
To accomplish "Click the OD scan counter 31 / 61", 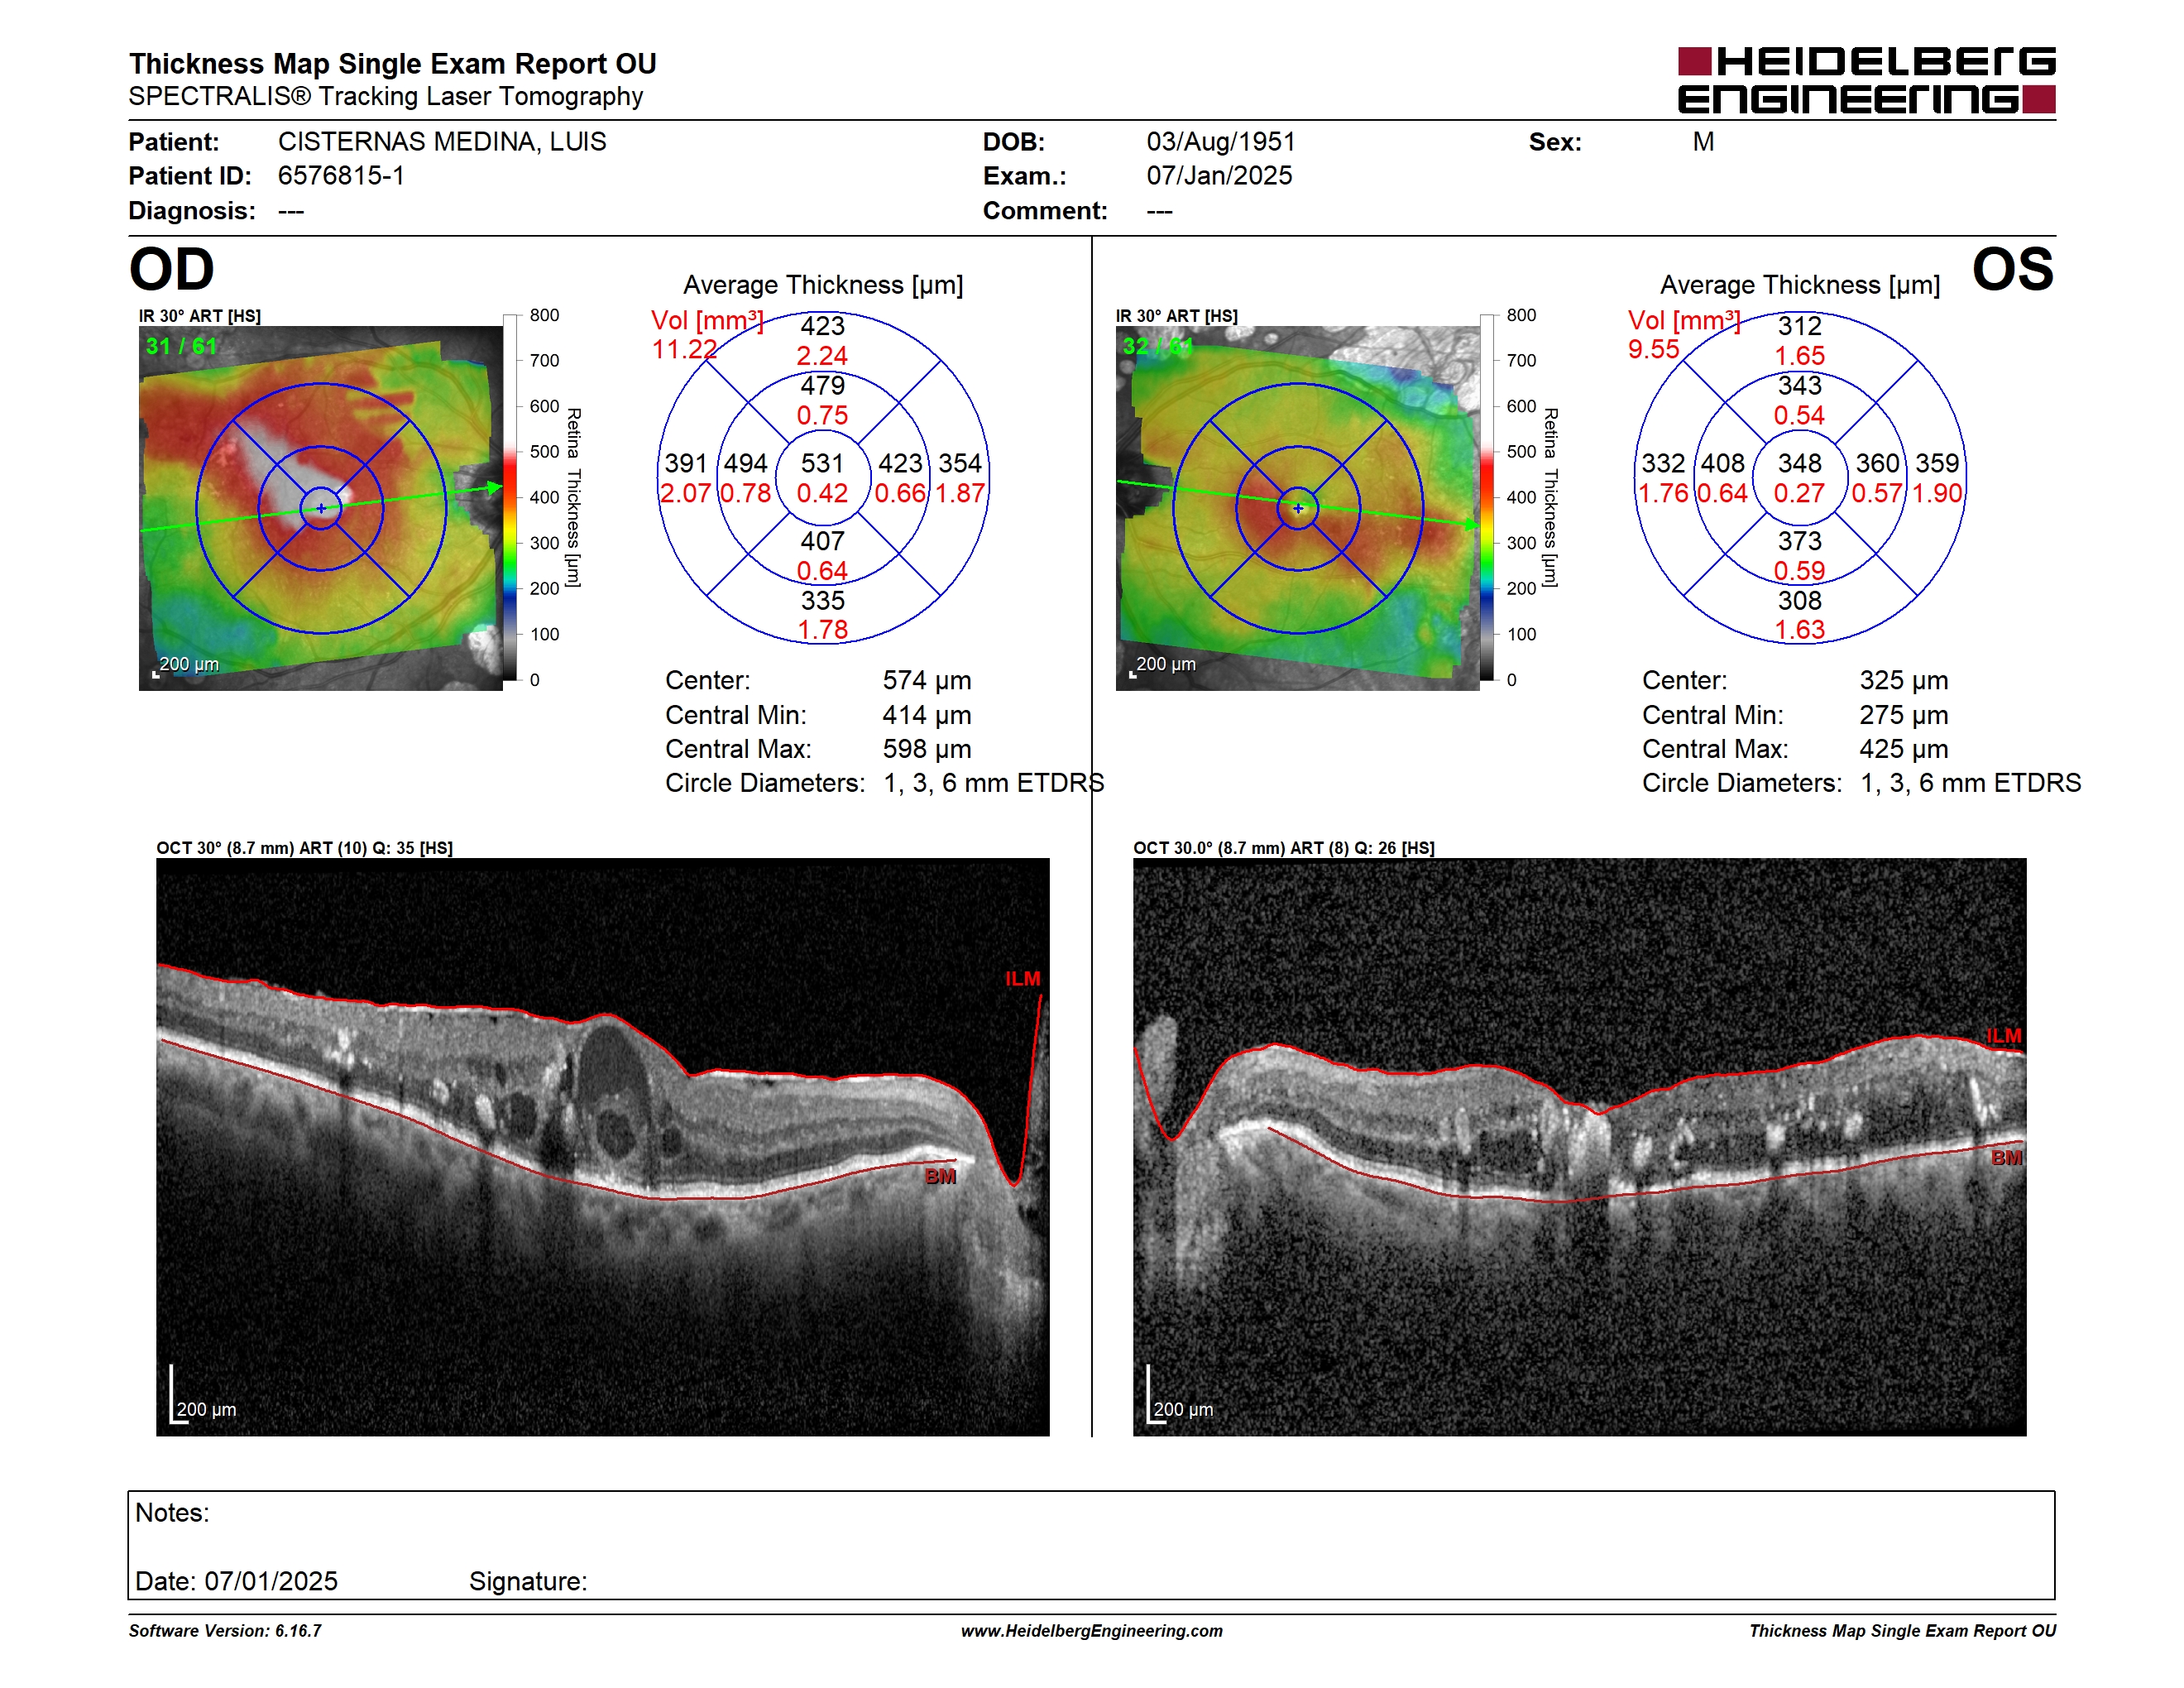I will pyautogui.click(x=181, y=346).
